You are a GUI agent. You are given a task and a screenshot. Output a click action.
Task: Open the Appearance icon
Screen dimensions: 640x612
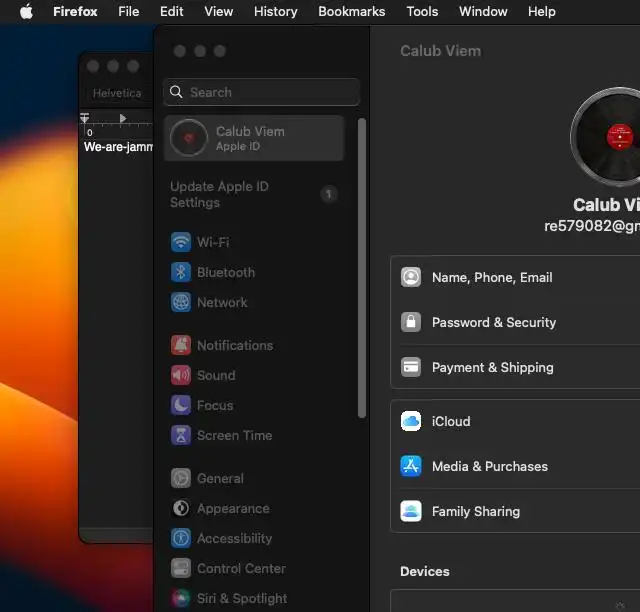[x=181, y=509]
